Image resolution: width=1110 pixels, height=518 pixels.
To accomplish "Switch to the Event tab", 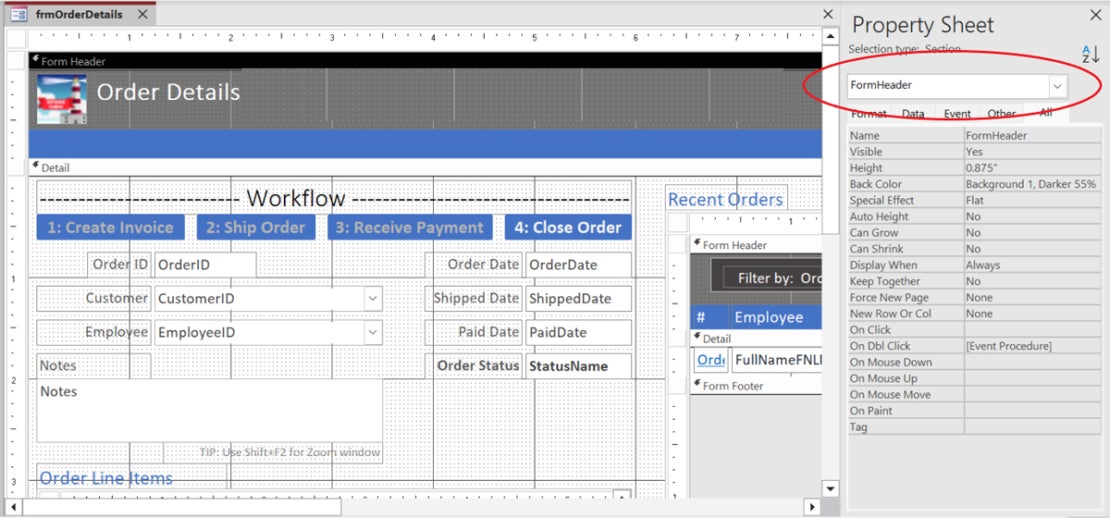I will [x=957, y=113].
